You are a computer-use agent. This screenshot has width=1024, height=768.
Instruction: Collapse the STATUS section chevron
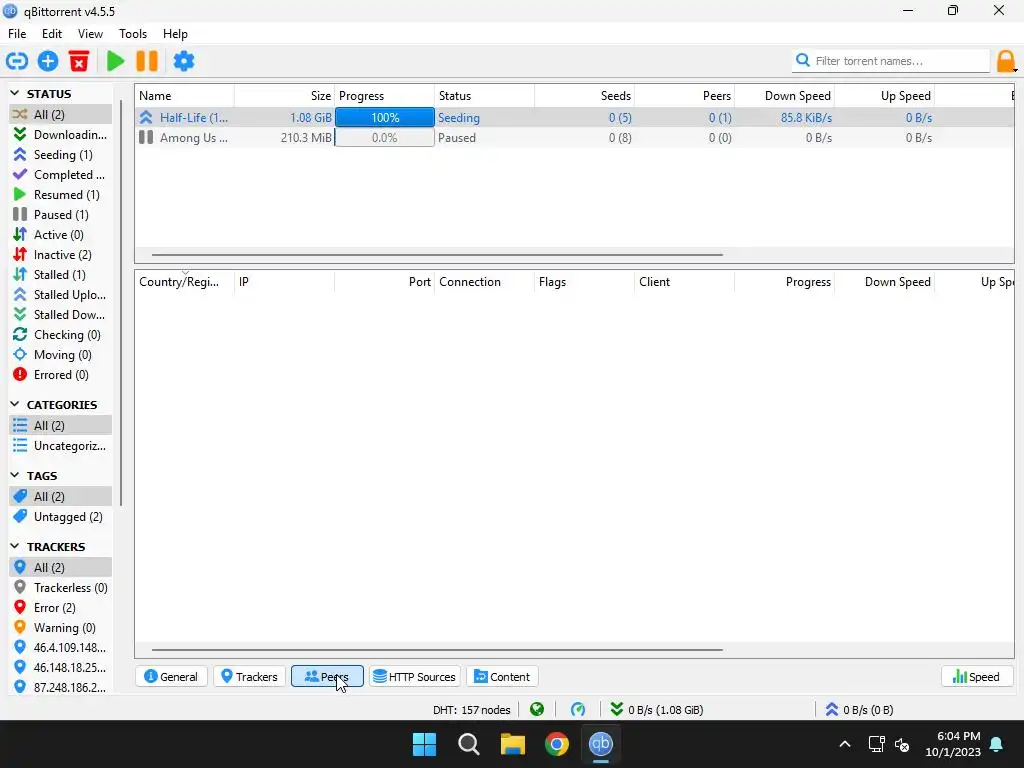15,94
